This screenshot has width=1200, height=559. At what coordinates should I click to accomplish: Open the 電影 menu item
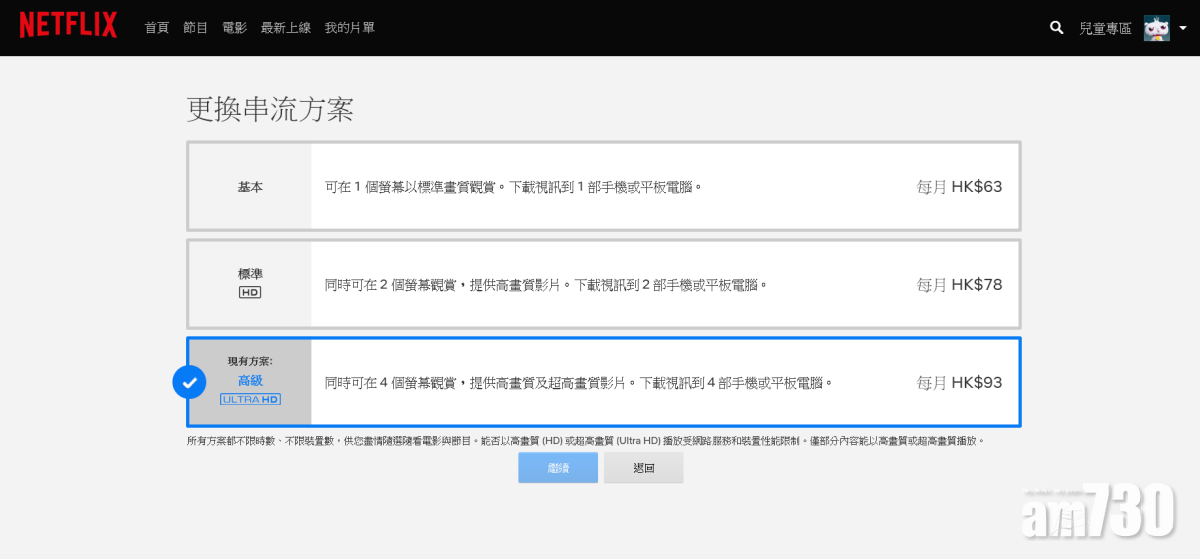pyautogui.click(x=234, y=28)
